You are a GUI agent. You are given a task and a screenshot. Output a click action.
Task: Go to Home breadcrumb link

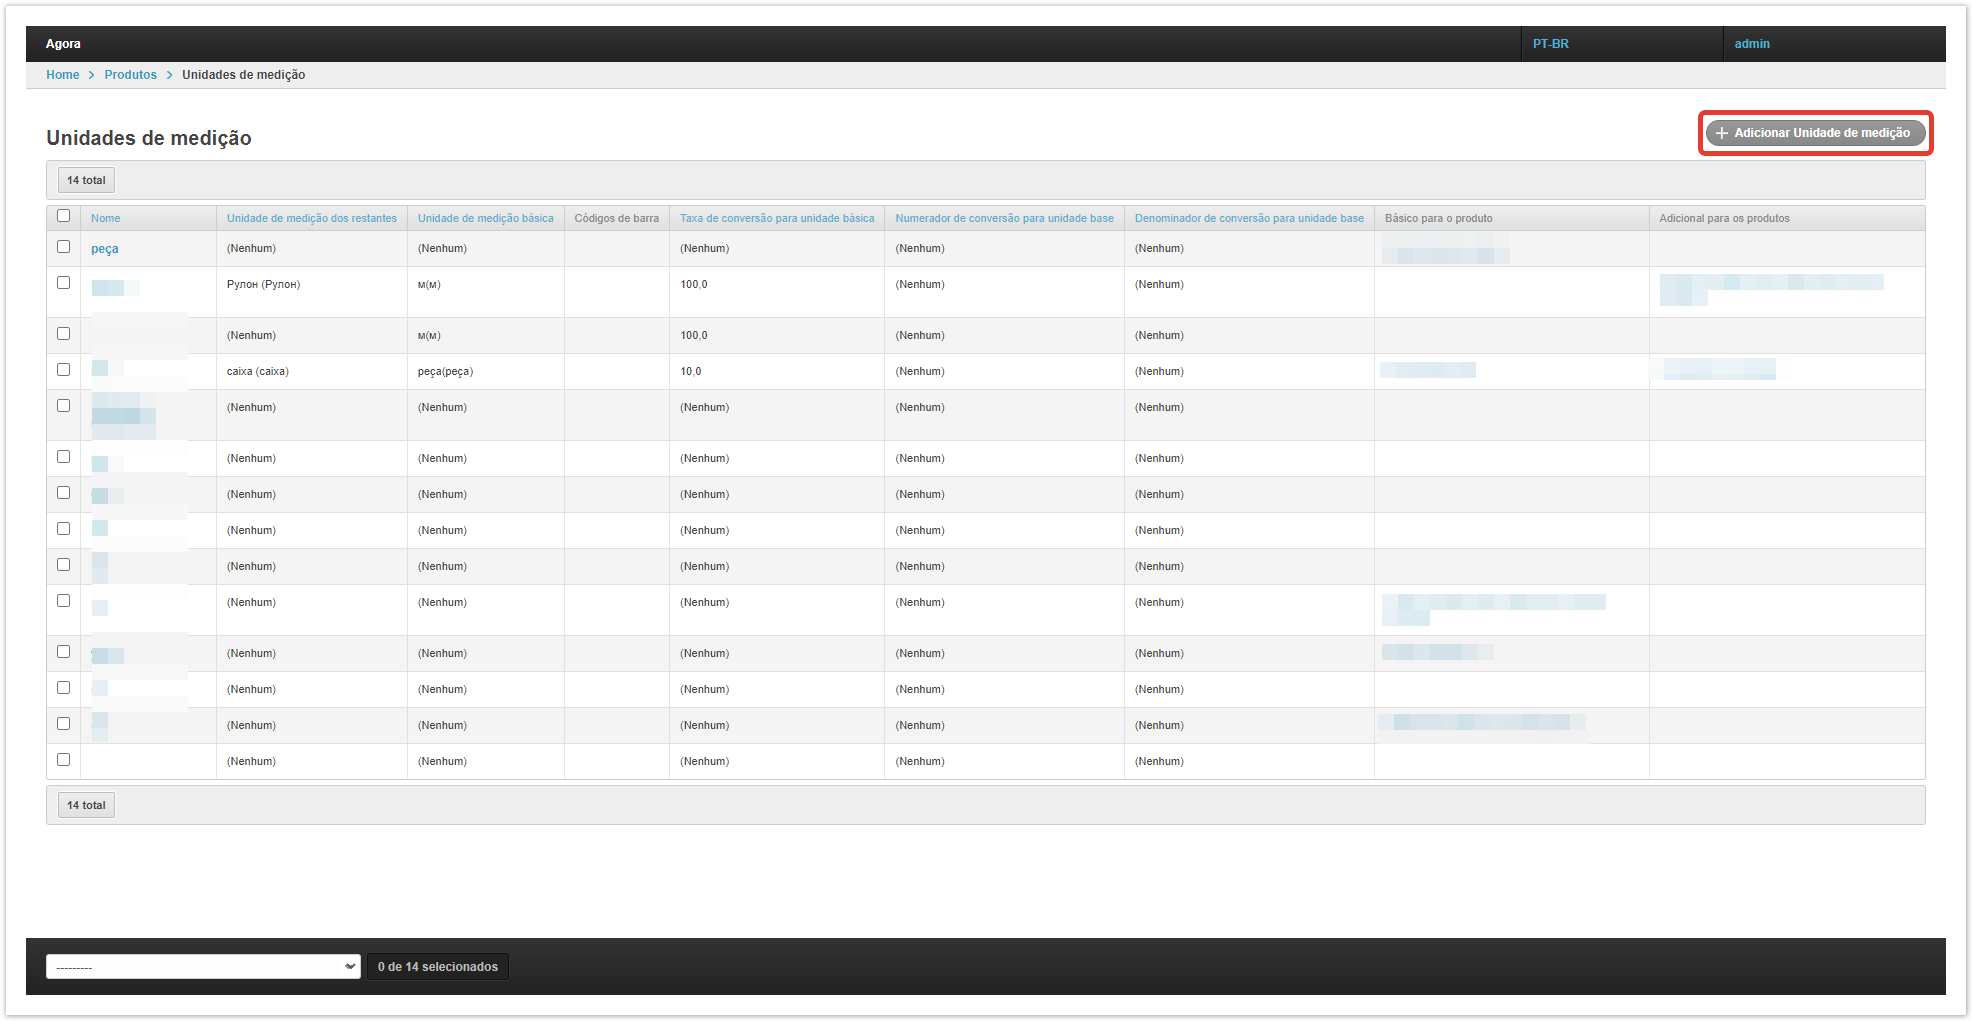click(x=62, y=75)
